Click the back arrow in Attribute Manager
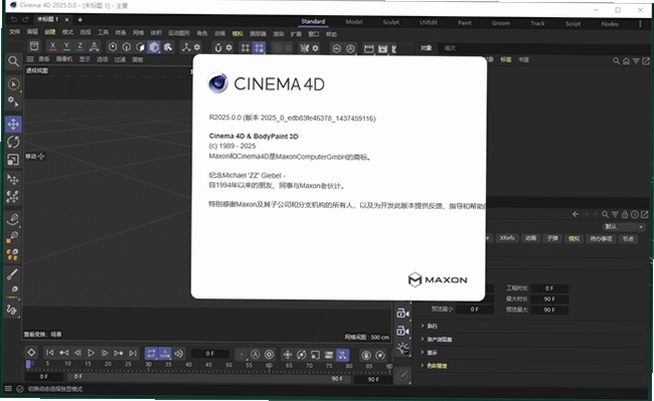Viewport: 654px width, 401px height. pos(576,214)
